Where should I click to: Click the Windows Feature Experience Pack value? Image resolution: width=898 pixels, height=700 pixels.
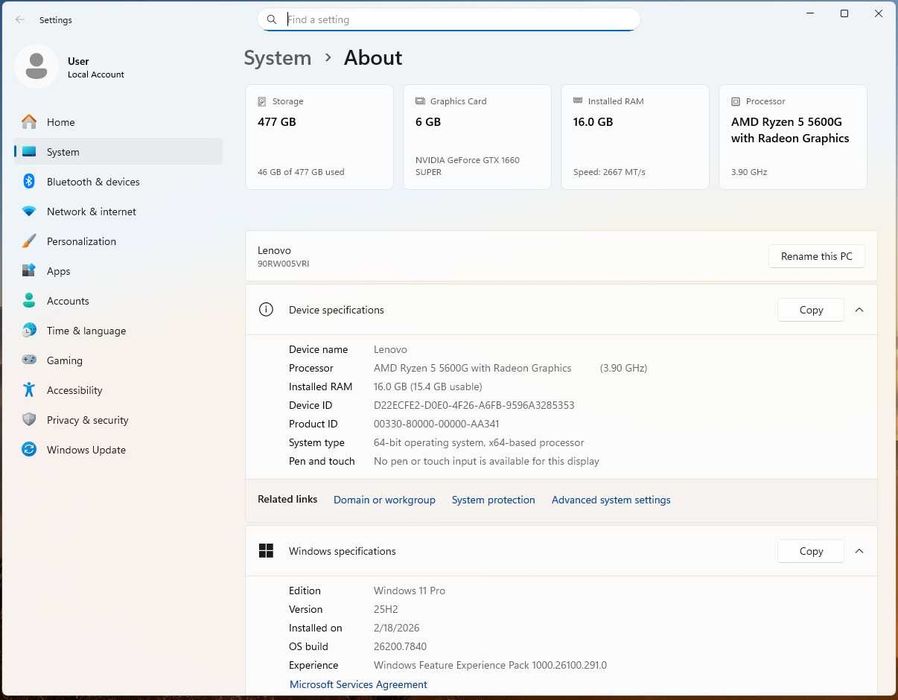[x=490, y=665]
